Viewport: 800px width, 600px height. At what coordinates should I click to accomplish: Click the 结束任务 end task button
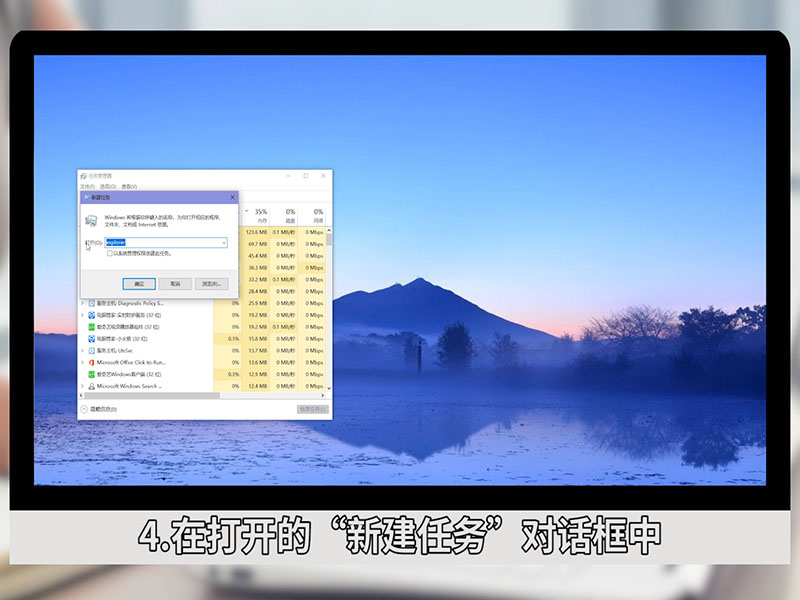313,409
